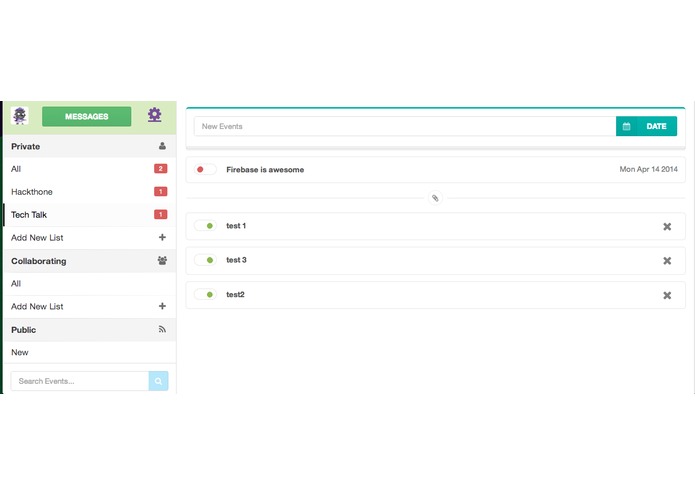Image resolution: width=695 pixels, height=494 pixels.
Task: Click plus icon in Private section
Action: point(162,237)
